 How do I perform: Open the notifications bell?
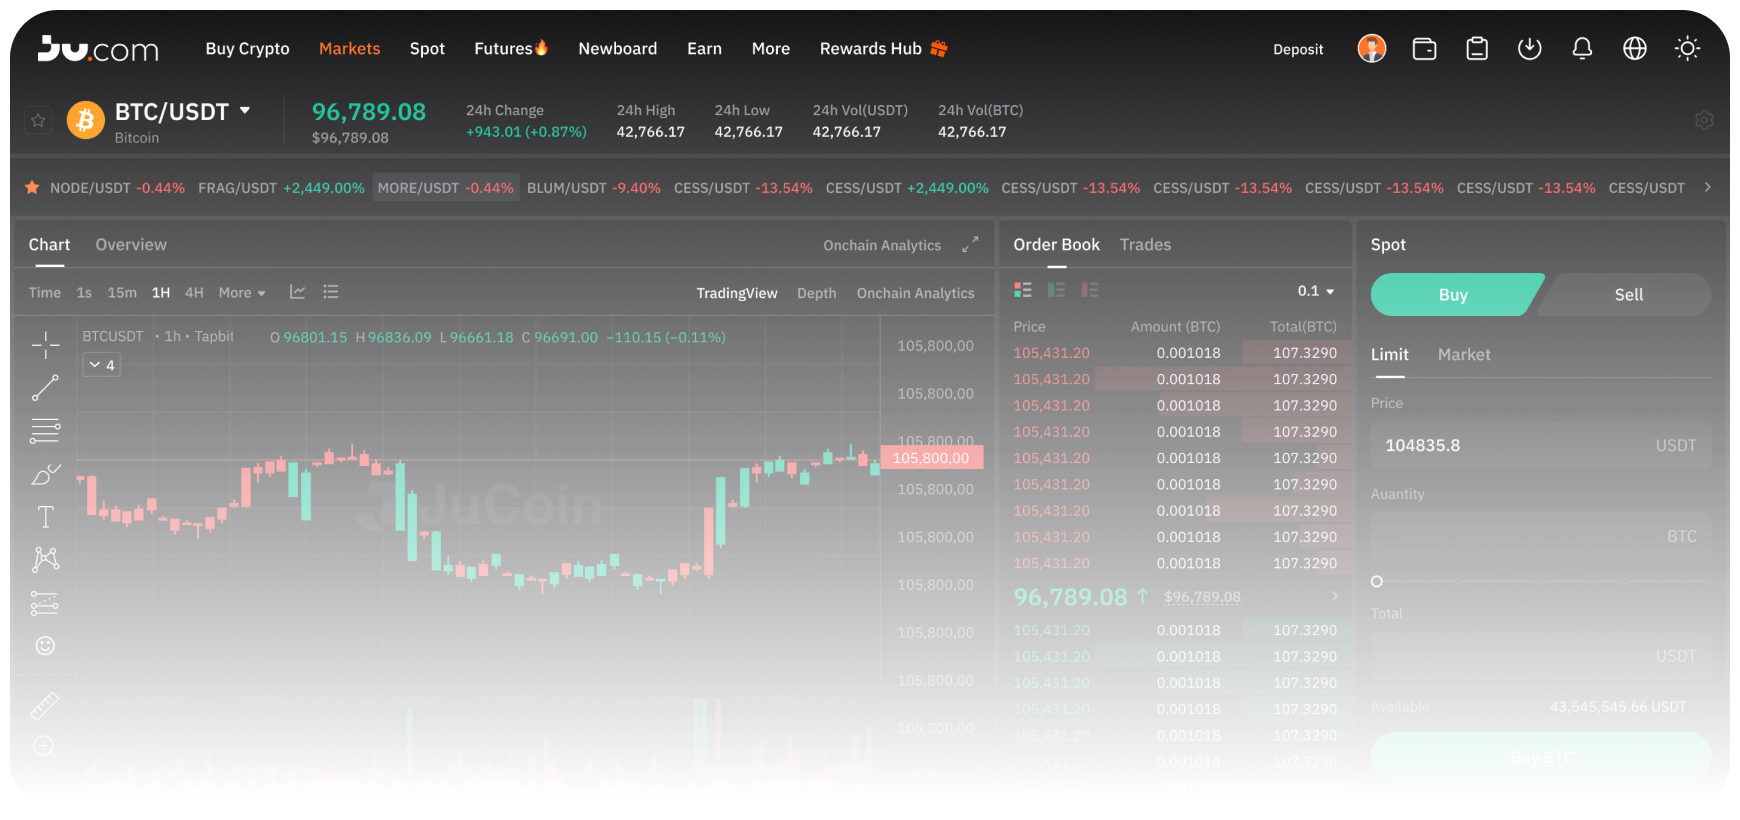pos(1582,49)
